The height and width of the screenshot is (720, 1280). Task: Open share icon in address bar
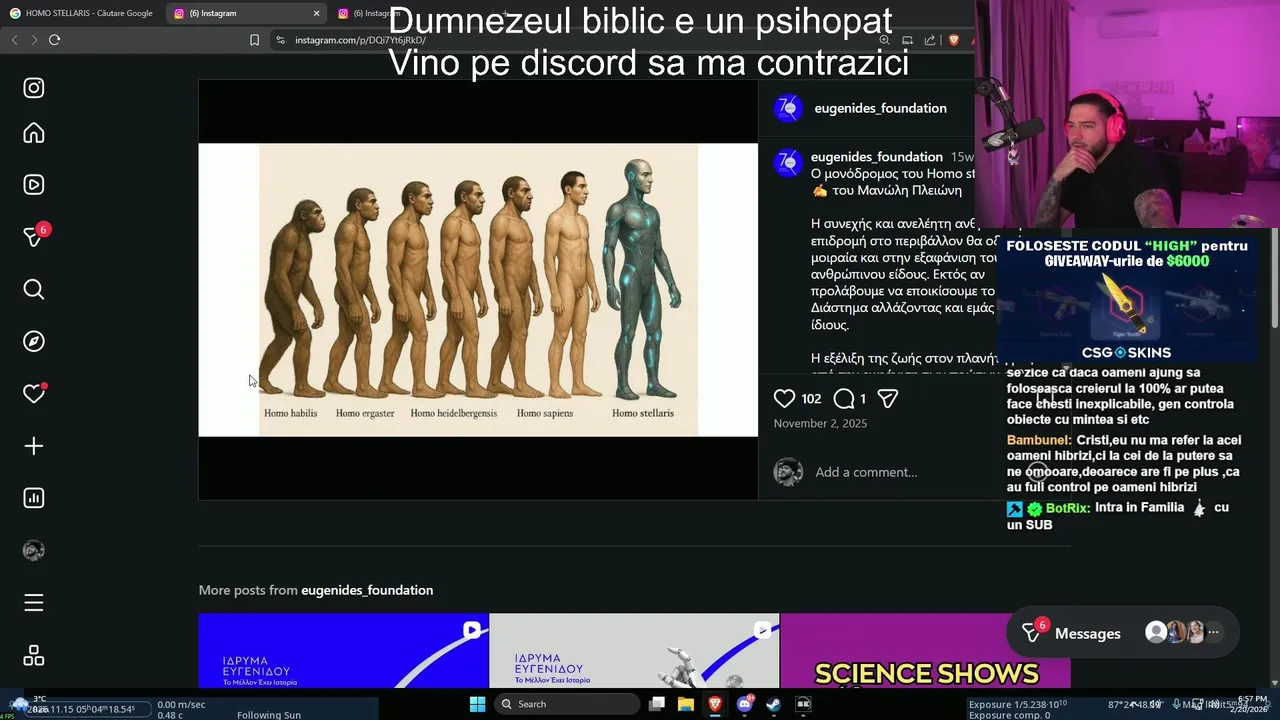tap(930, 40)
